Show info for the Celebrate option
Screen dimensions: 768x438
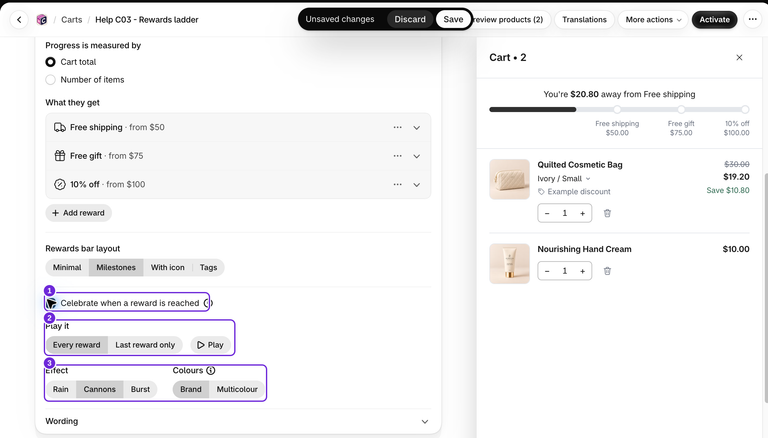click(208, 303)
